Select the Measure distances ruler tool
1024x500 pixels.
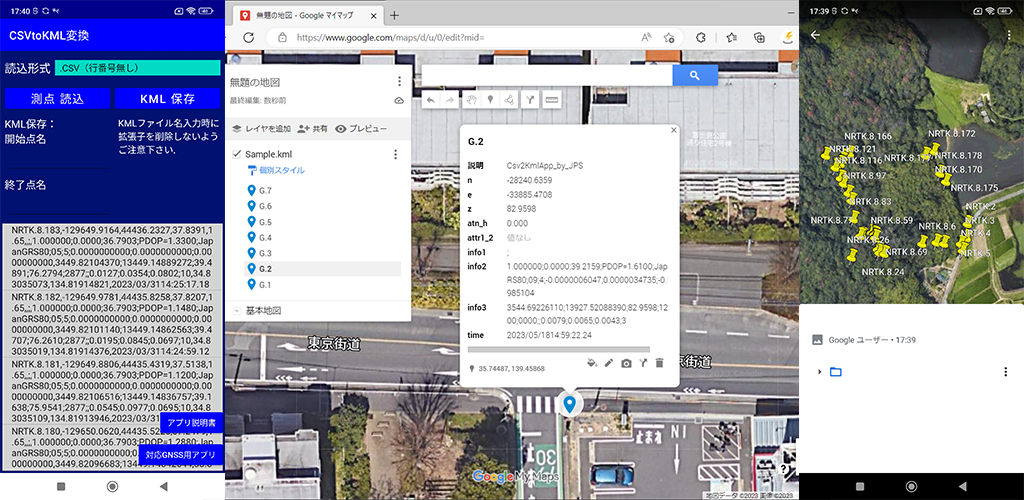[552, 100]
